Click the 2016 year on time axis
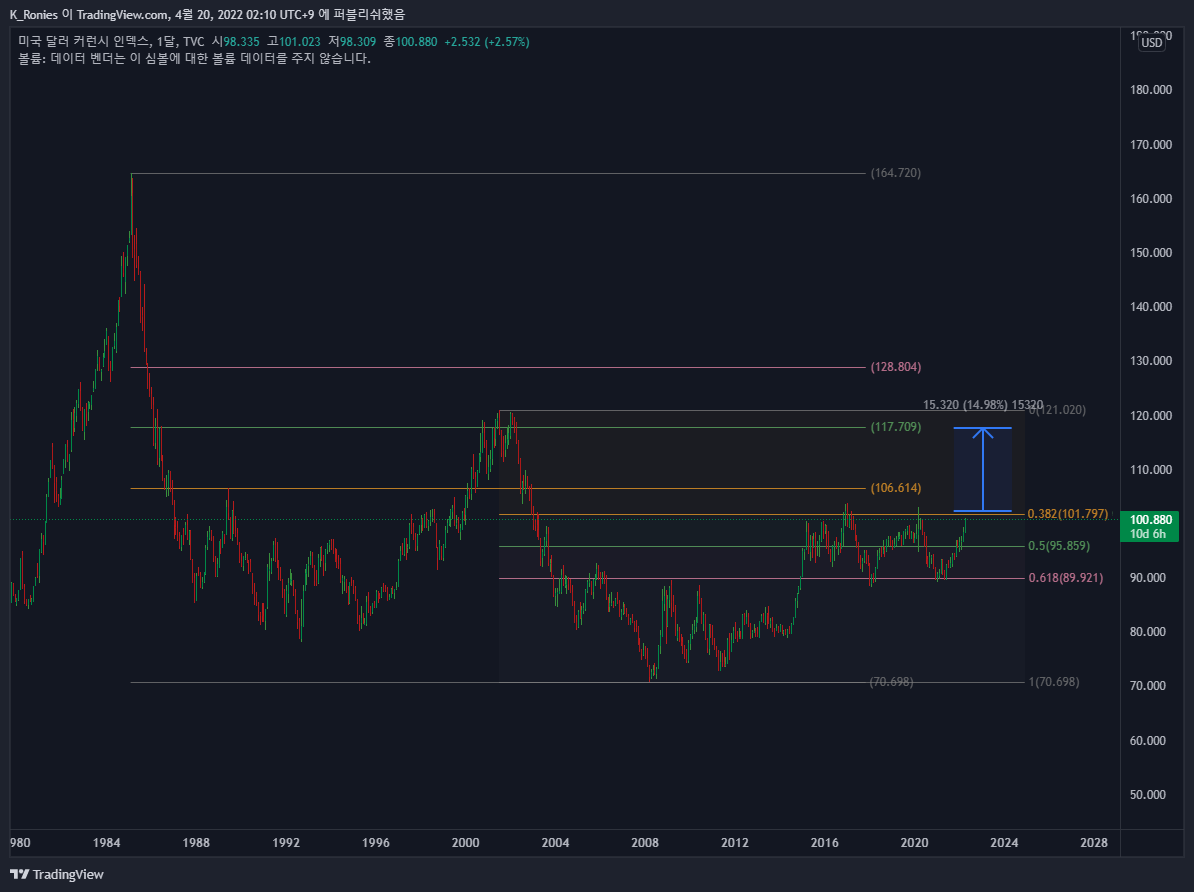This screenshot has width=1194, height=892. (x=825, y=842)
